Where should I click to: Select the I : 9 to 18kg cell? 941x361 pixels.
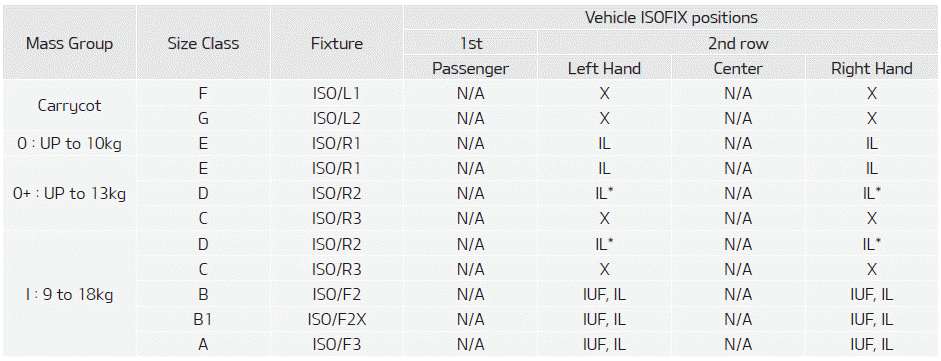(x=69, y=294)
